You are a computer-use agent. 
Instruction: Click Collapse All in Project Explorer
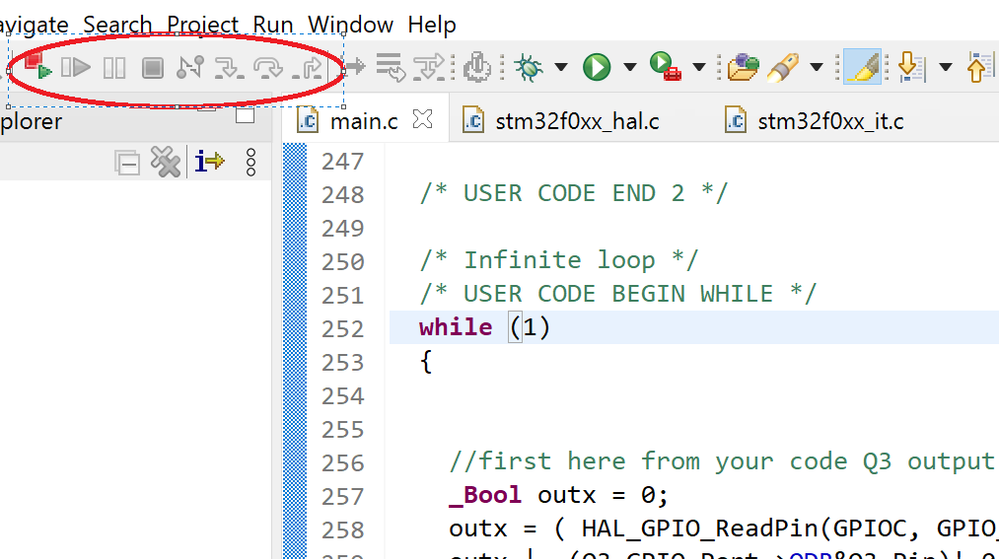coord(127,163)
